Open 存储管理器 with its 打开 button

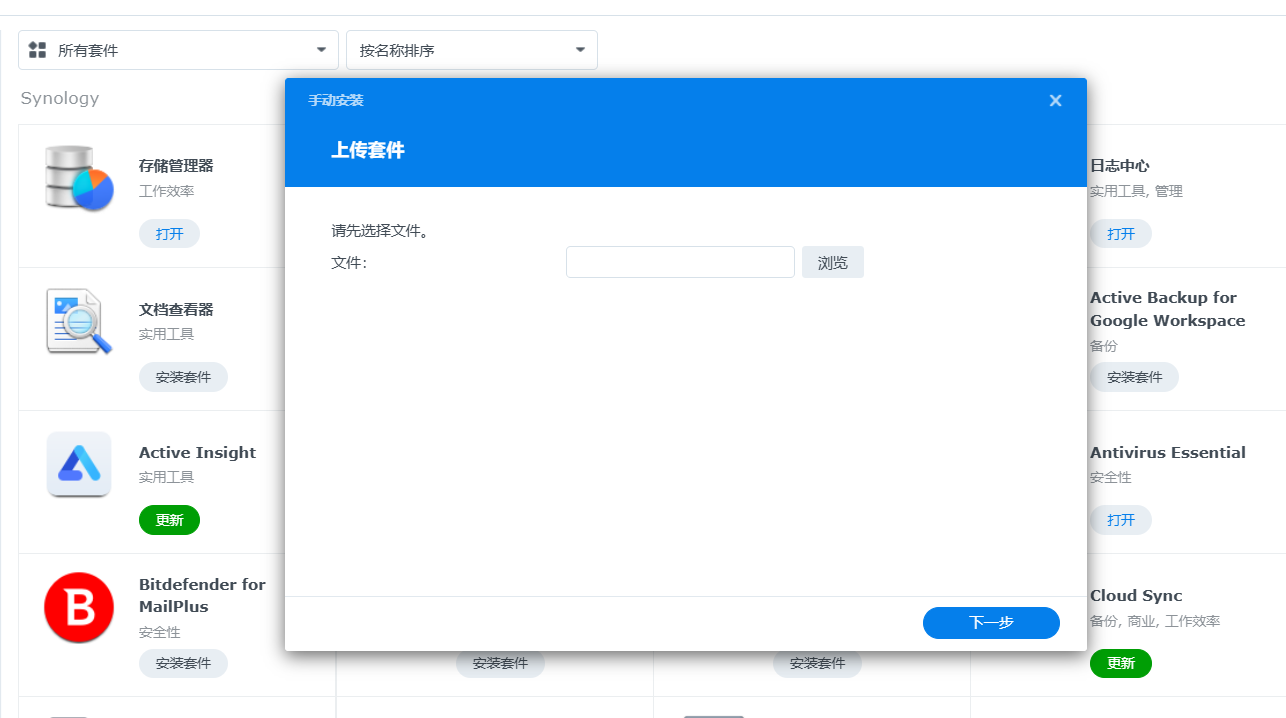pyautogui.click(x=169, y=234)
